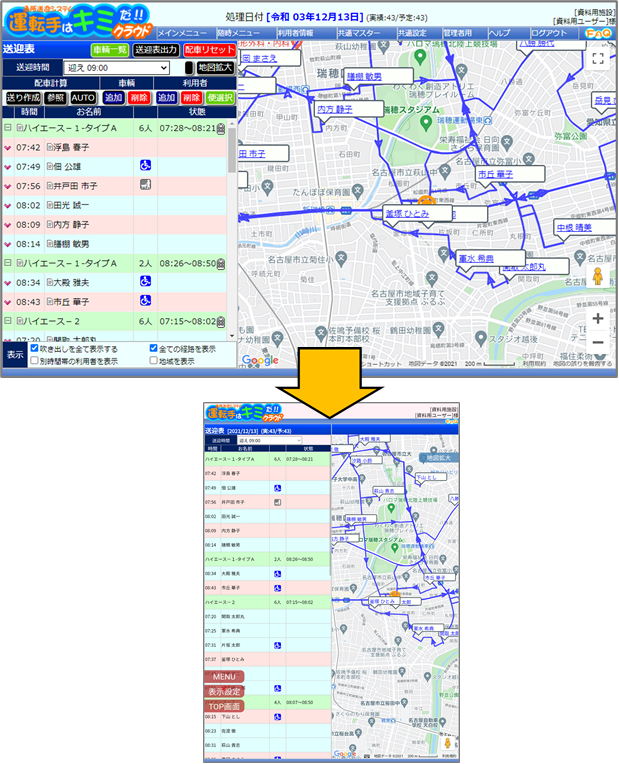Open 送迎時間 dropdown in lower tablet view
619x764 pixels.
[270, 440]
